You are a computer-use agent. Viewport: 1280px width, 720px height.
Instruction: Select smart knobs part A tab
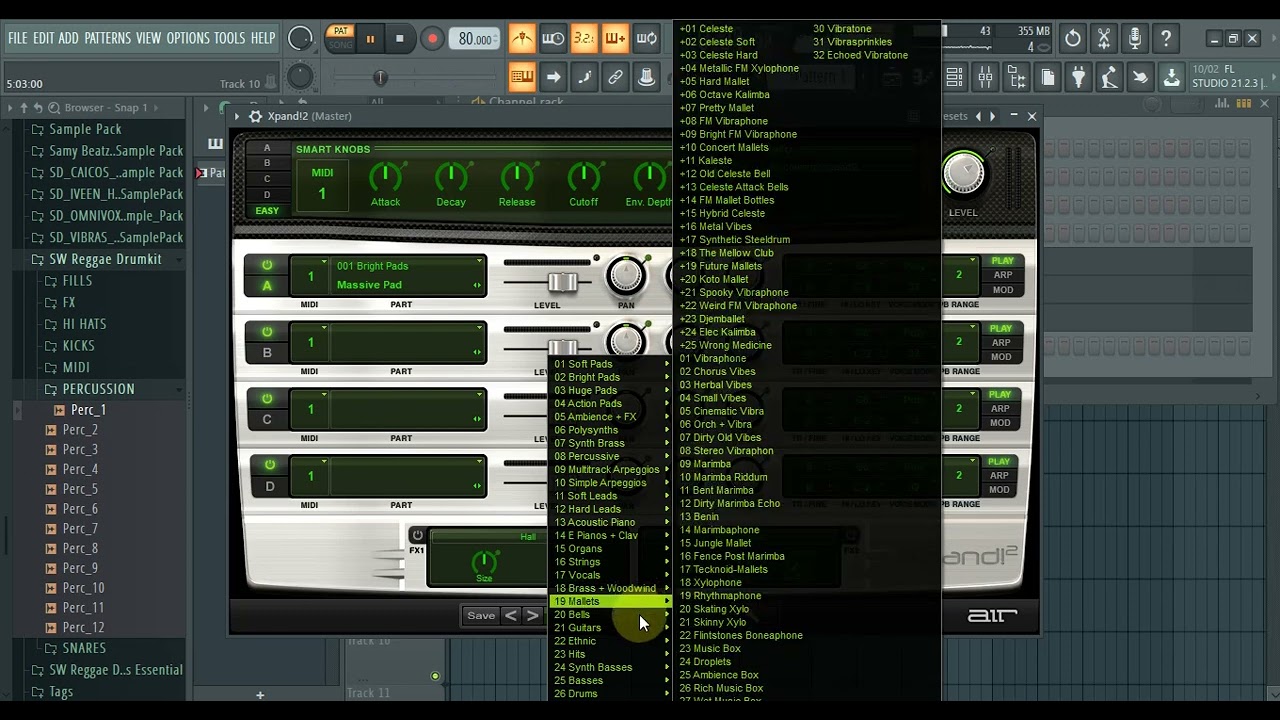point(267,148)
